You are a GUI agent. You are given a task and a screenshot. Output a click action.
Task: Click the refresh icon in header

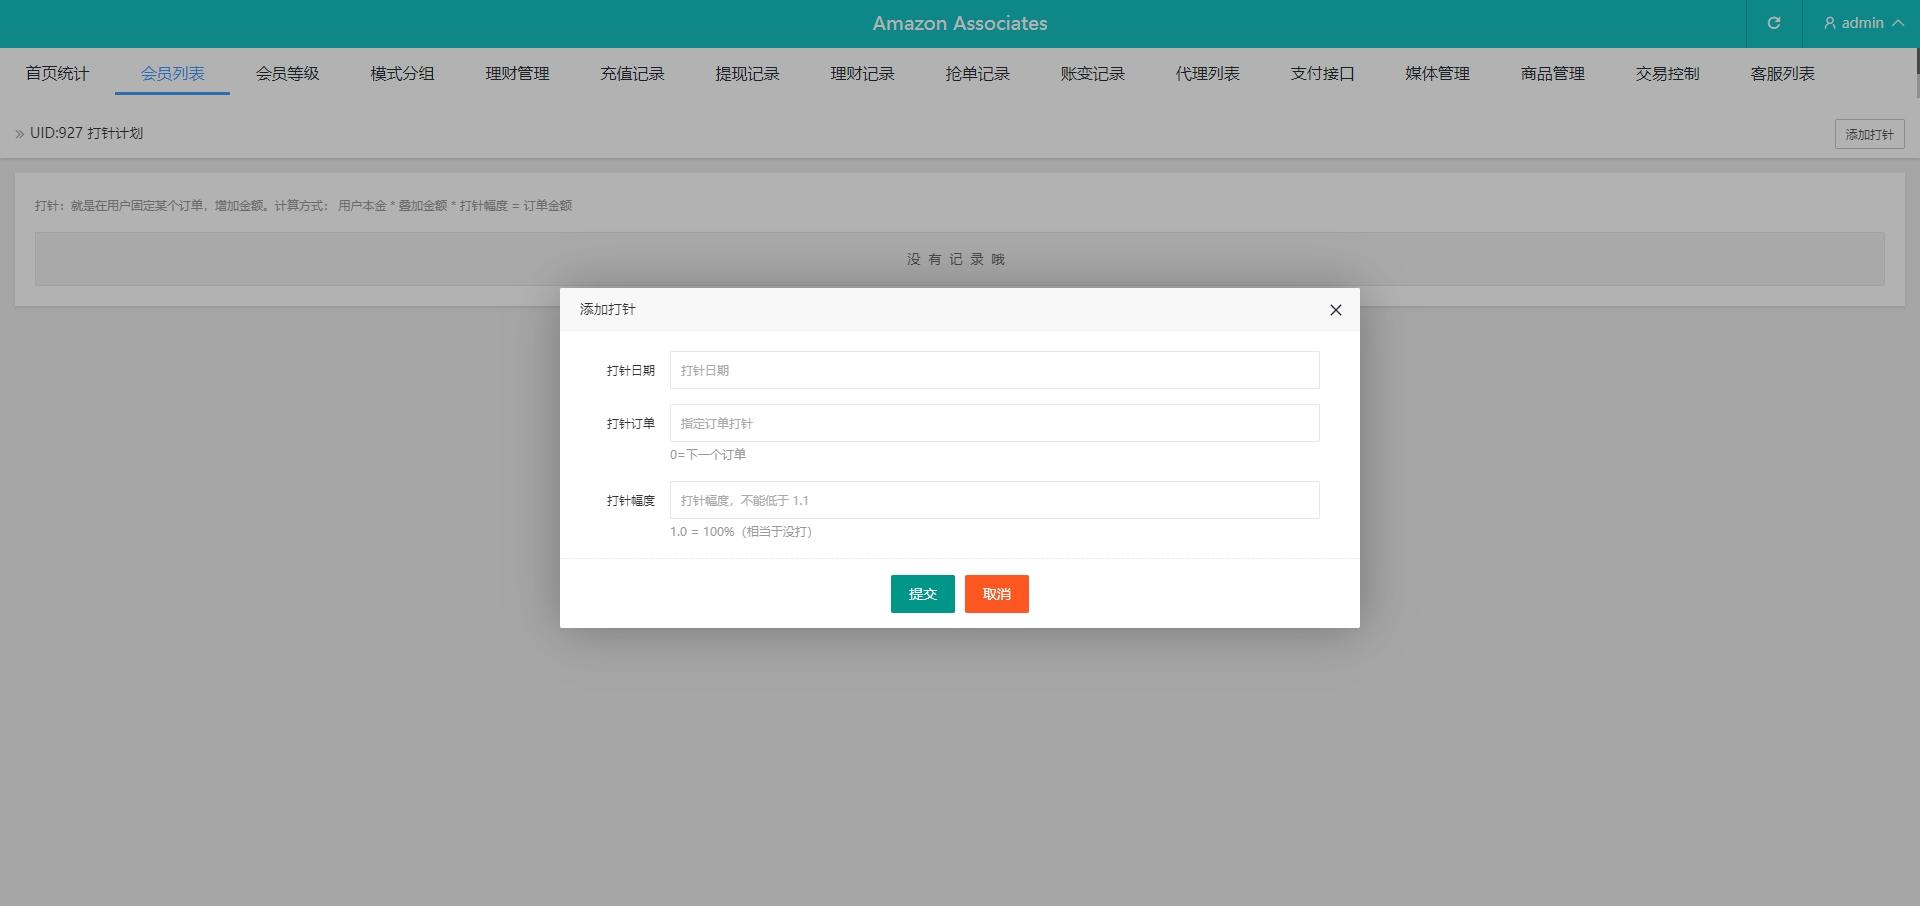[x=1774, y=23]
